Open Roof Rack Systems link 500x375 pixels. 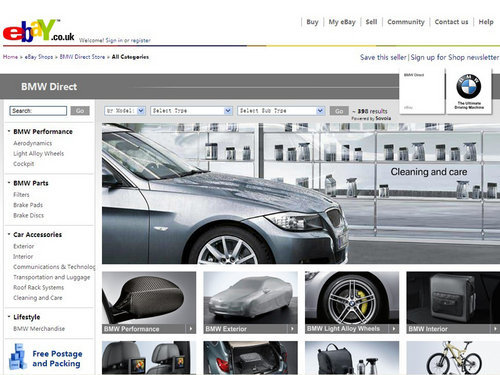38,288
